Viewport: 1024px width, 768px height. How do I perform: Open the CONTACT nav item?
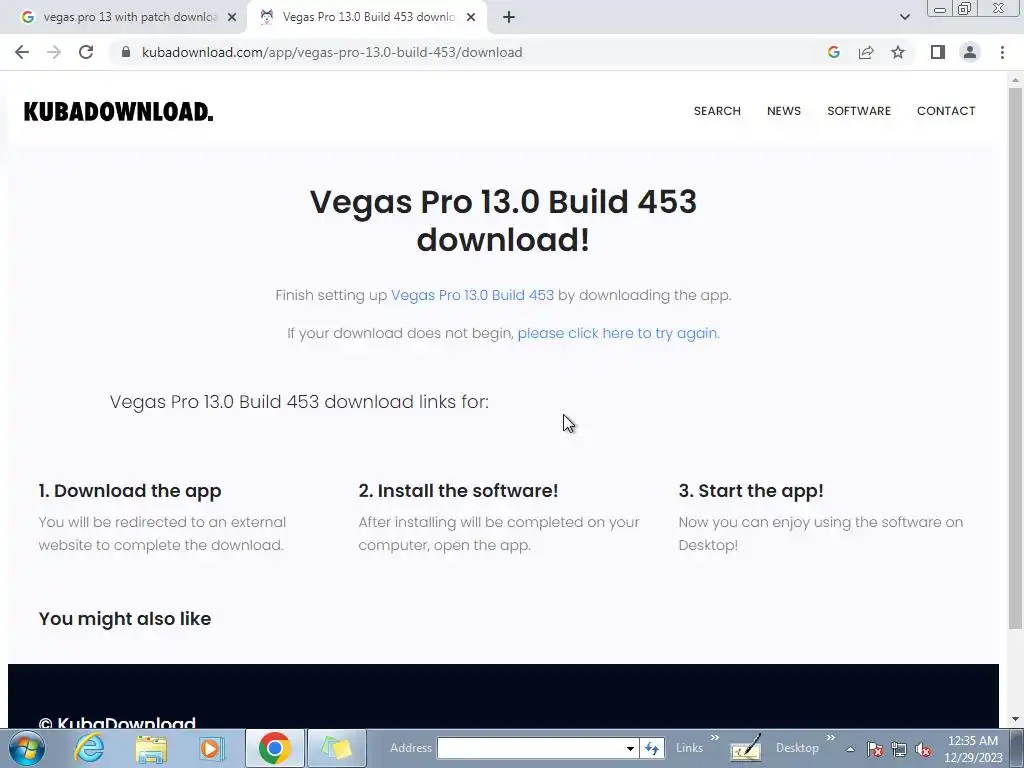[x=946, y=111]
